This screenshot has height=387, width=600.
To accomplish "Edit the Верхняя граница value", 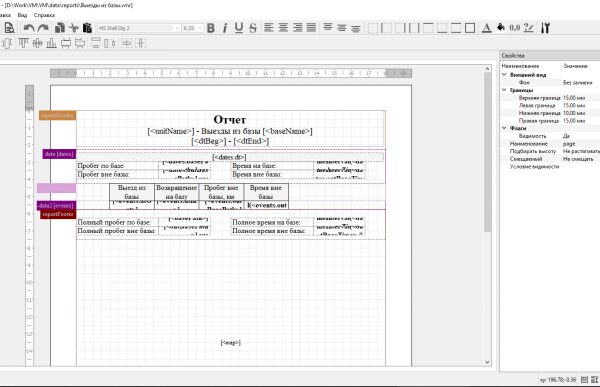I will (574, 98).
